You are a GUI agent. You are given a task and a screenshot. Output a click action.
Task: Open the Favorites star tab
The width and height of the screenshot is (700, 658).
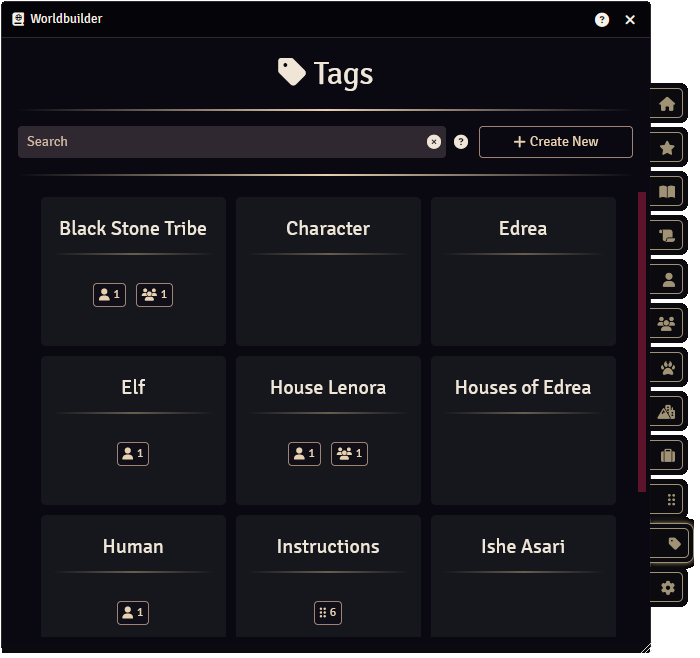[667, 148]
